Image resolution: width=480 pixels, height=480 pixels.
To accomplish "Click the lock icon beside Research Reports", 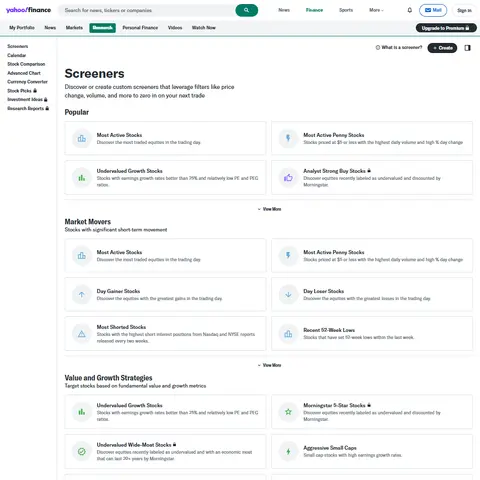I will [x=47, y=108].
